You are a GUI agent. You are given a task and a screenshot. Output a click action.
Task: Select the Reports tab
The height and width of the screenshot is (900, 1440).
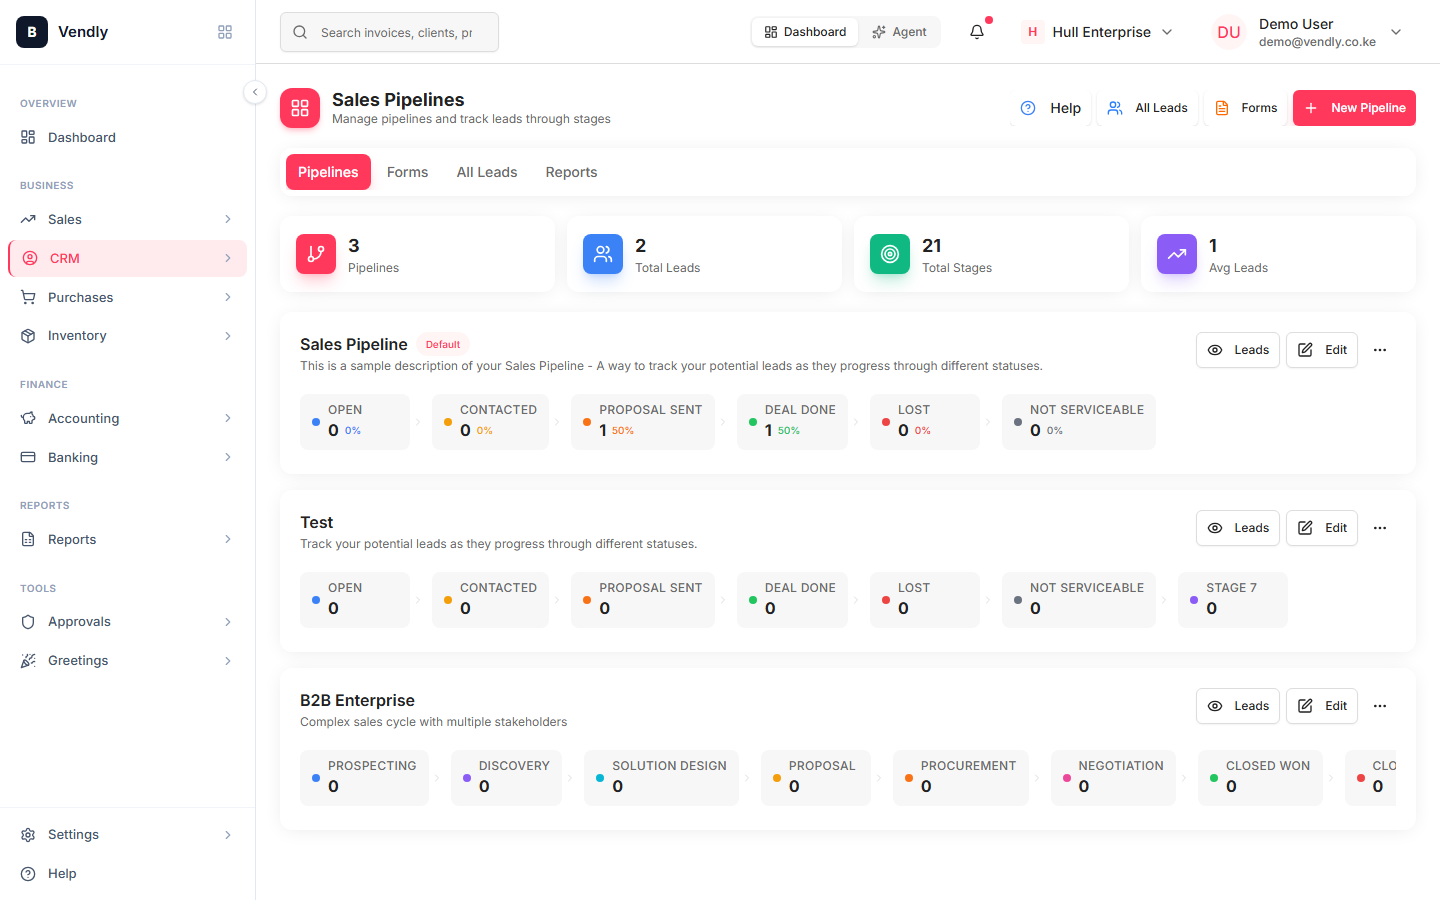click(571, 172)
